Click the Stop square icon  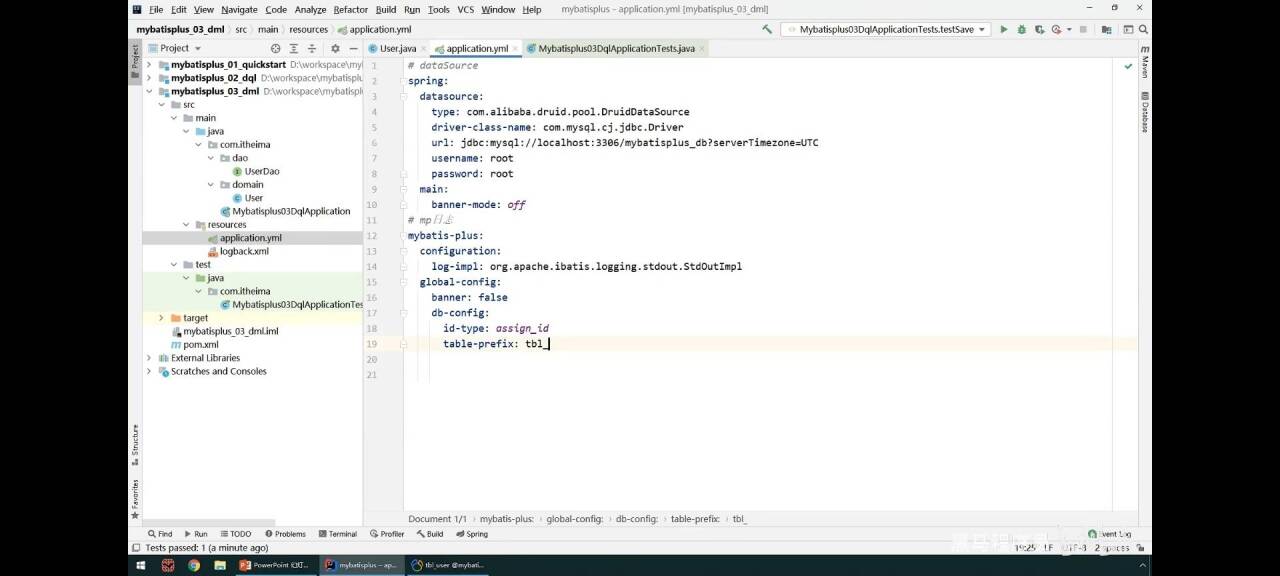1083,30
